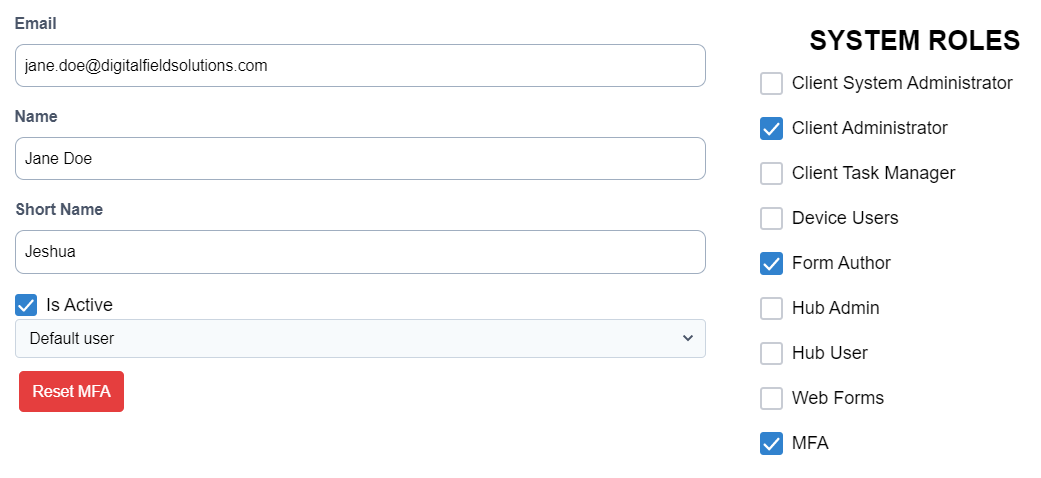Enable the Web Forms role
The image size is (1041, 478).
[x=771, y=398]
